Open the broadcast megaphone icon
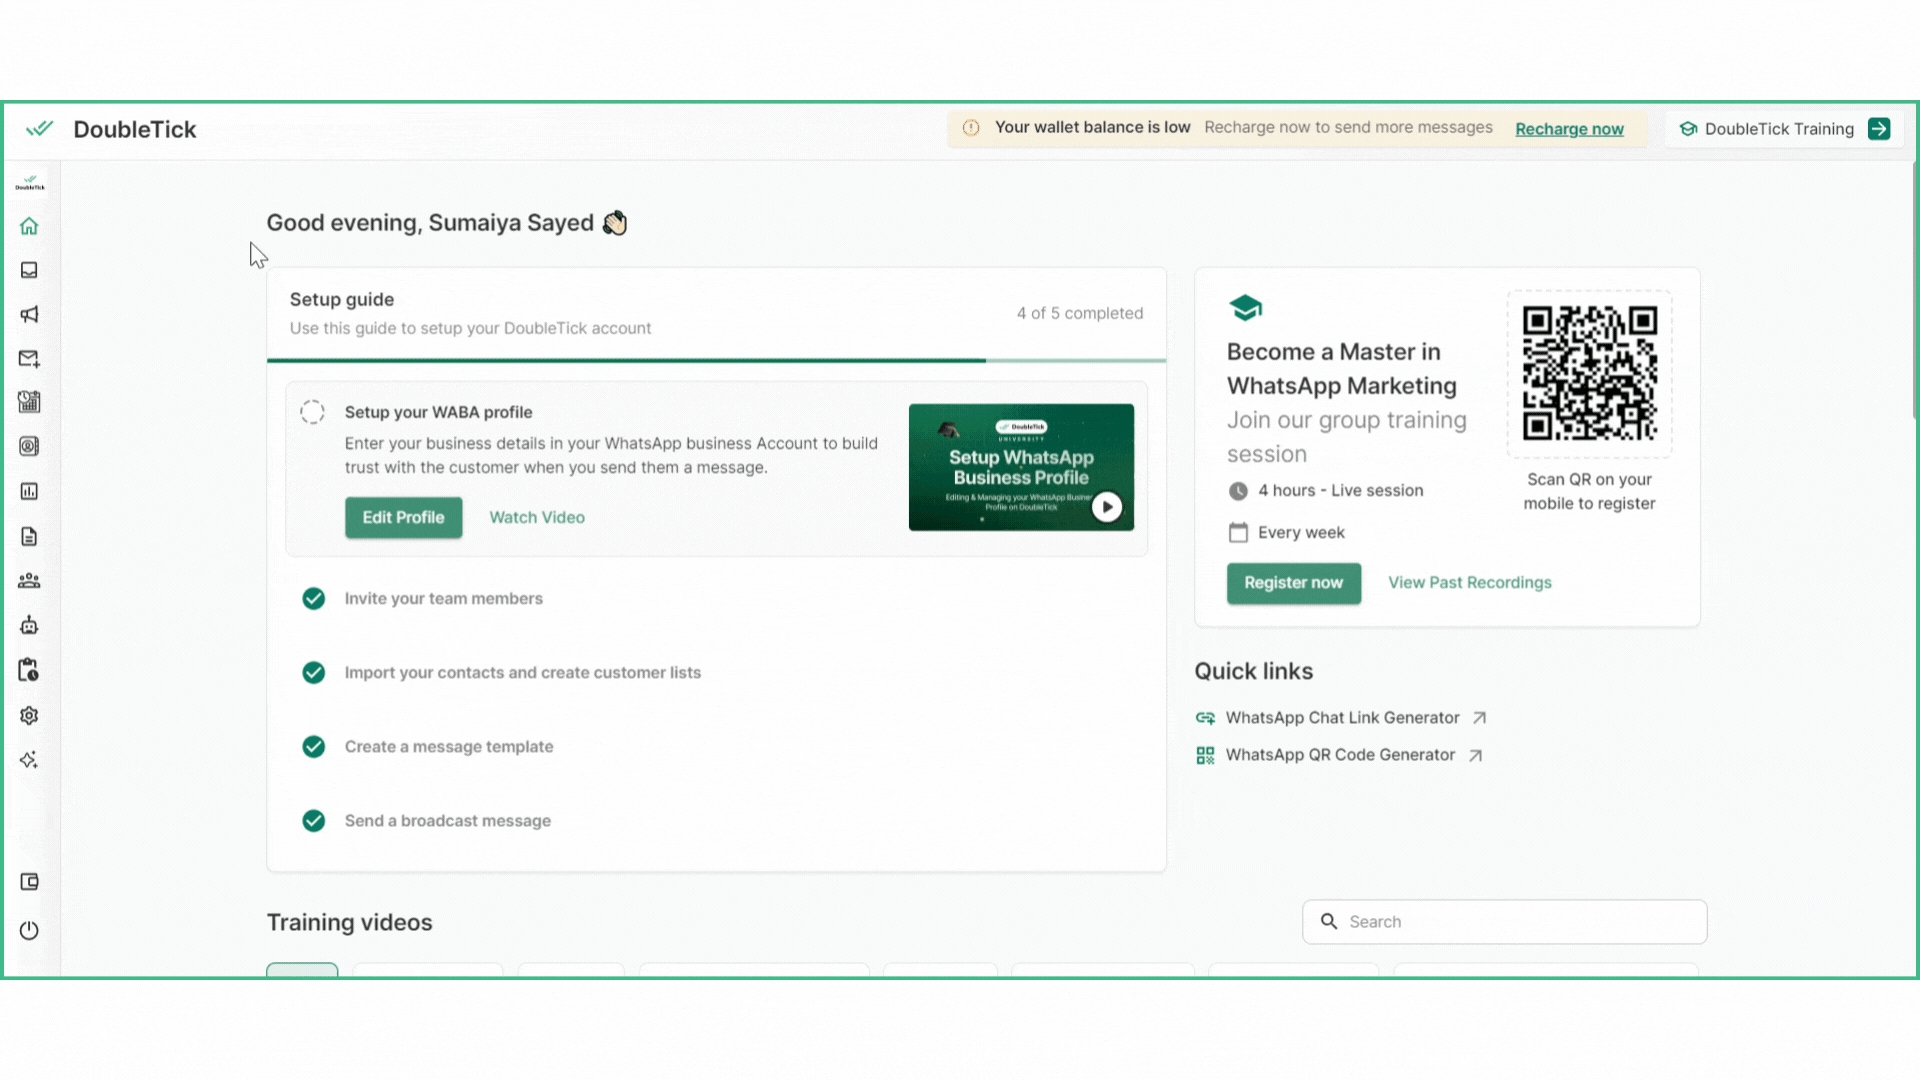Screen dimensions: 1920x1080 pyautogui.click(x=29, y=314)
